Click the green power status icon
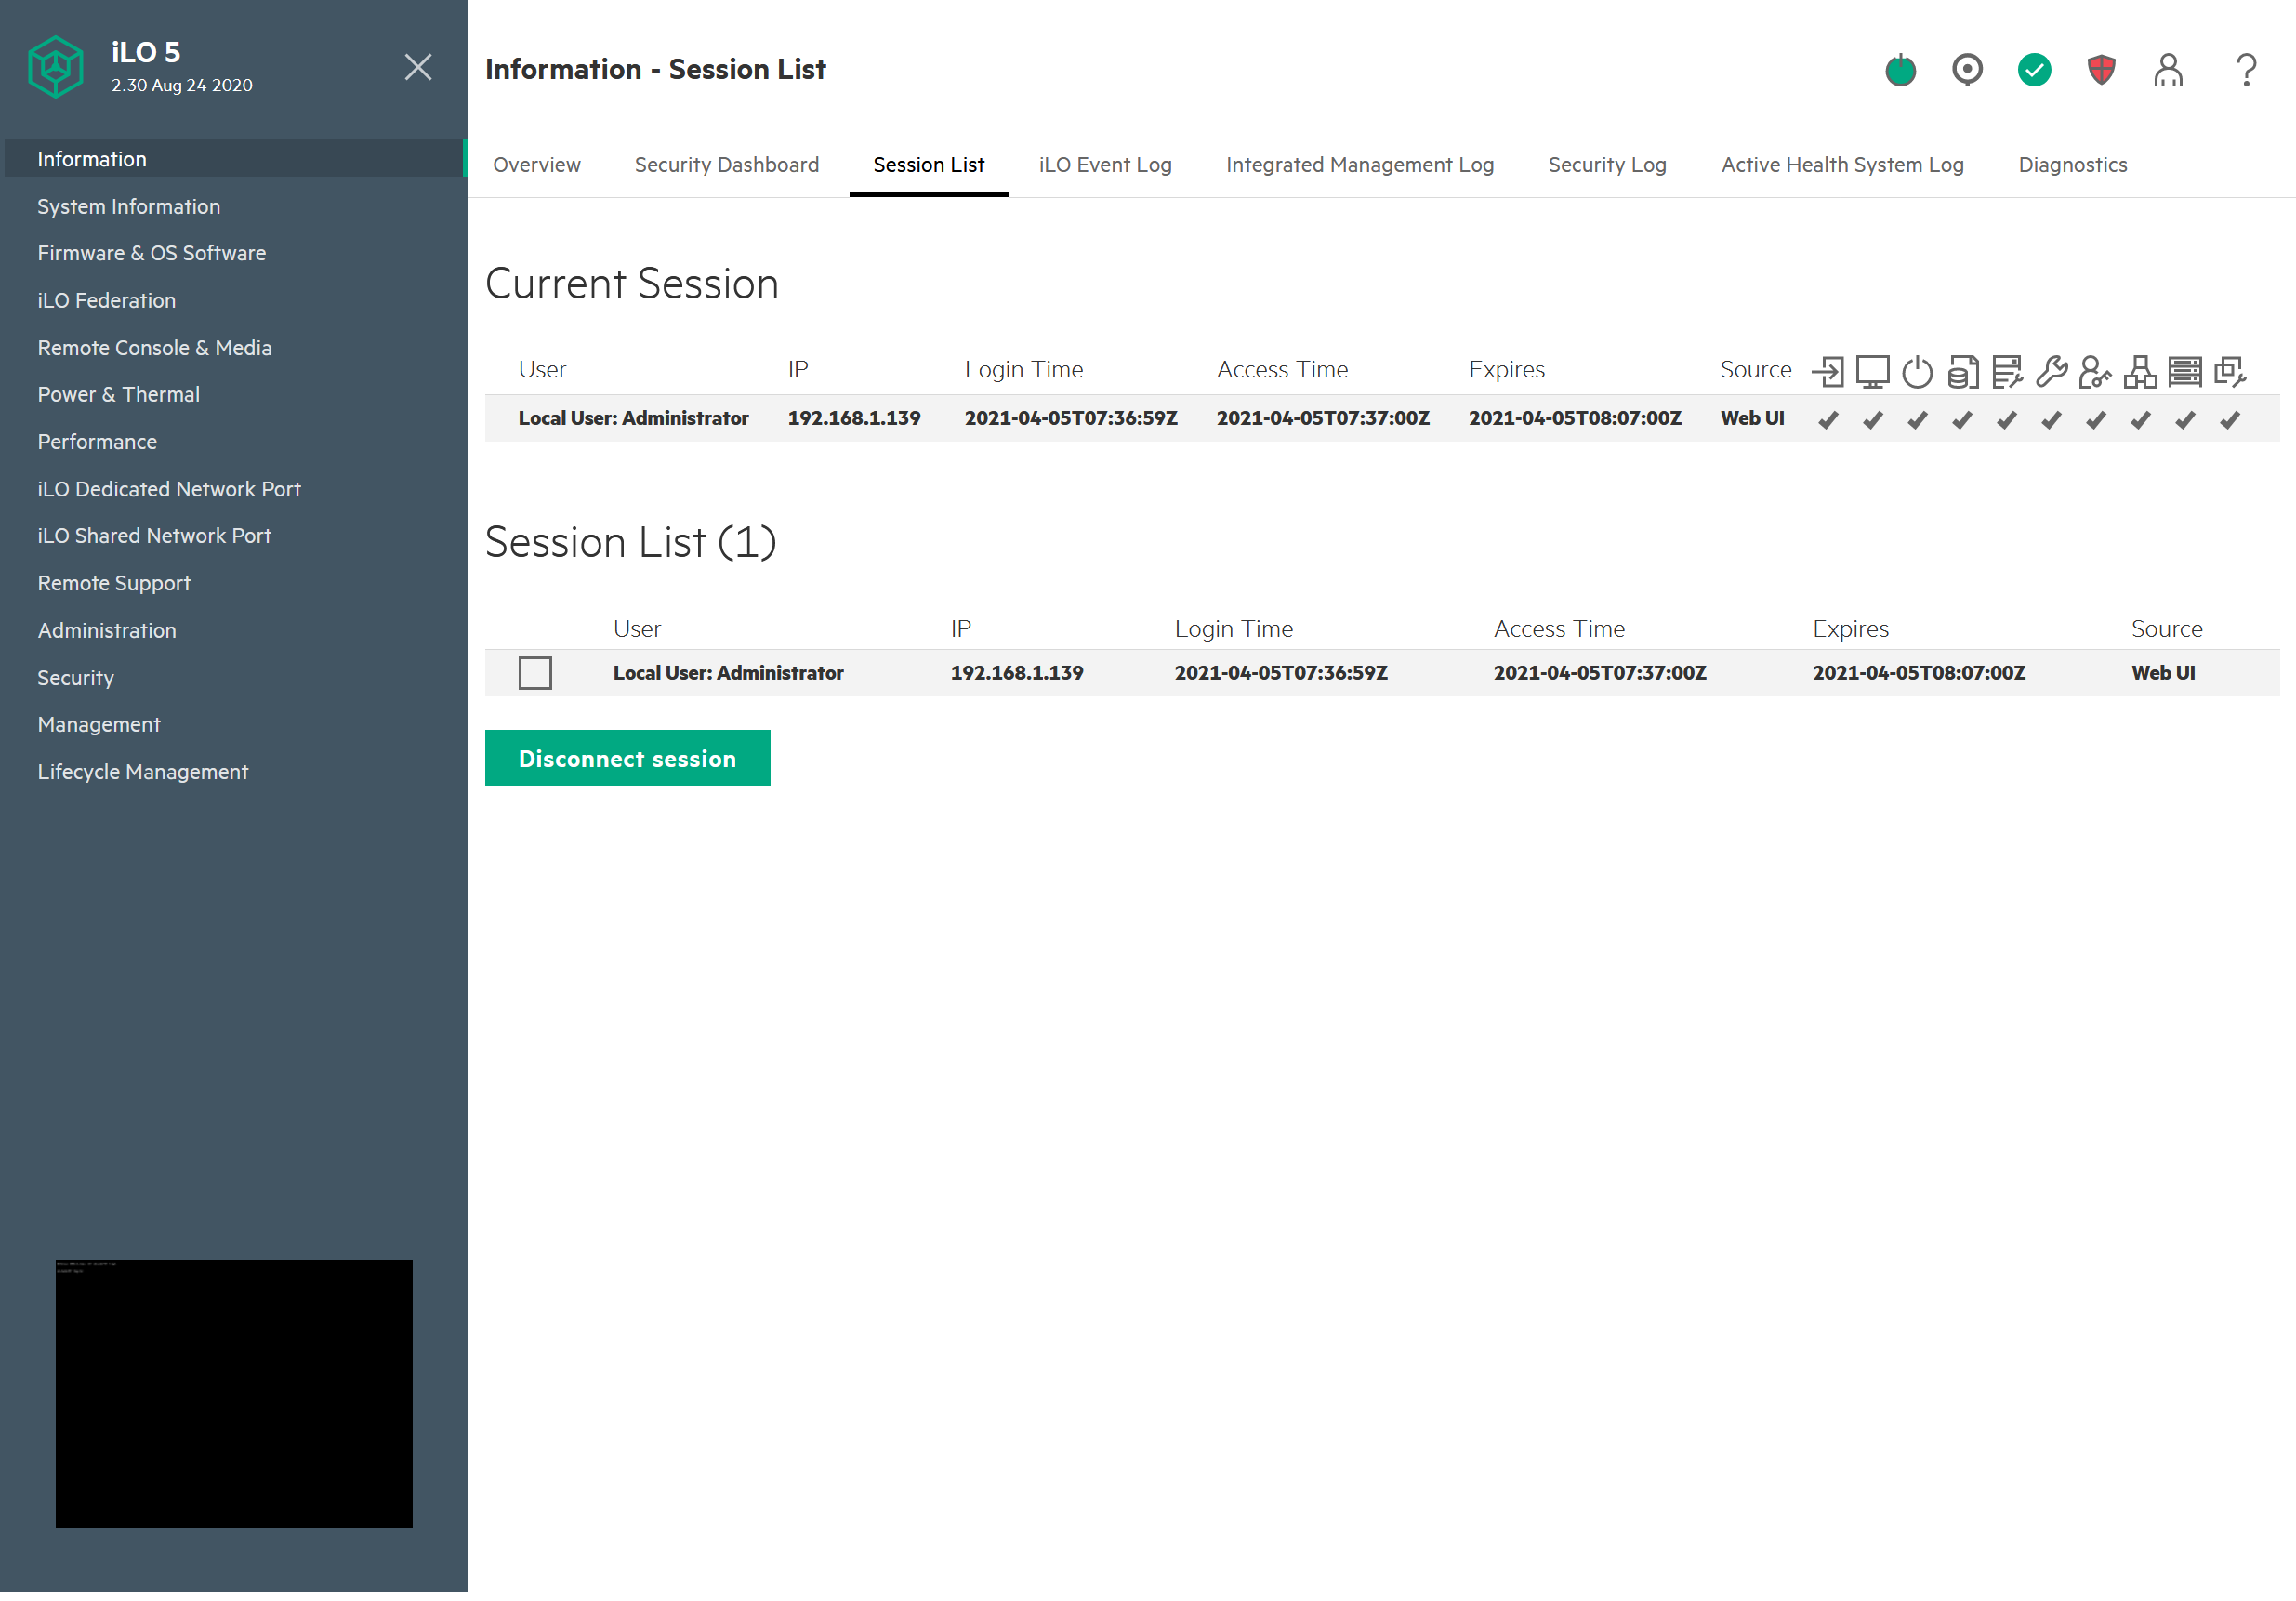 pos(1900,70)
